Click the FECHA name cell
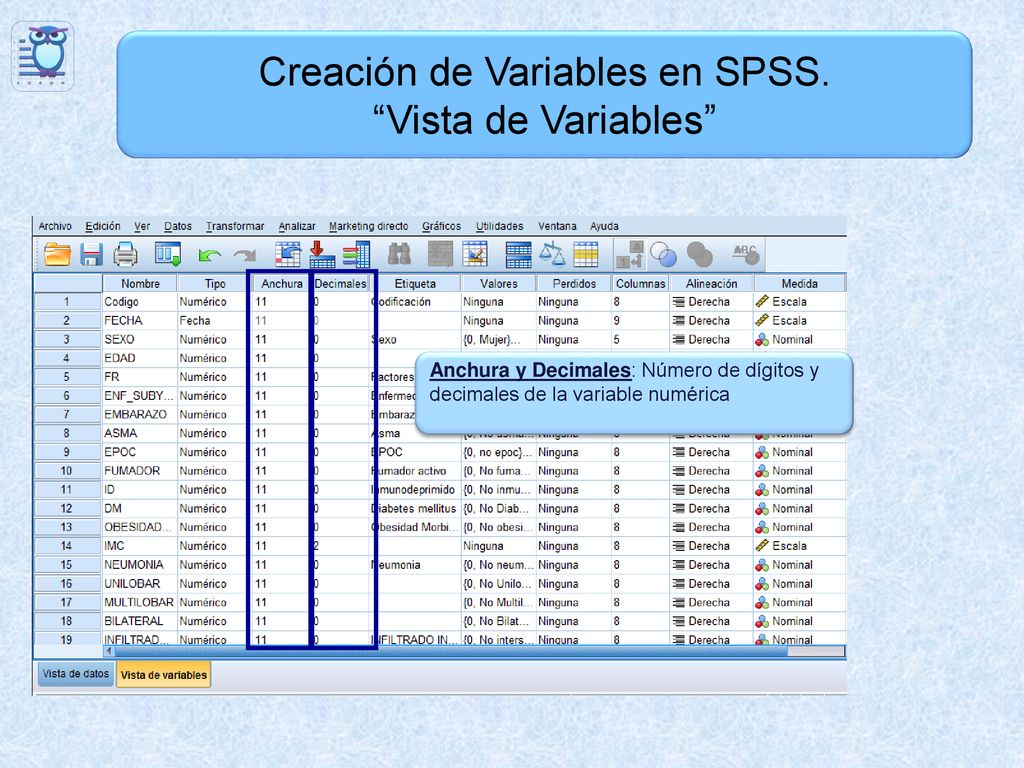Image resolution: width=1024 pixels, height=768 pixels. [x=140, y=321]
